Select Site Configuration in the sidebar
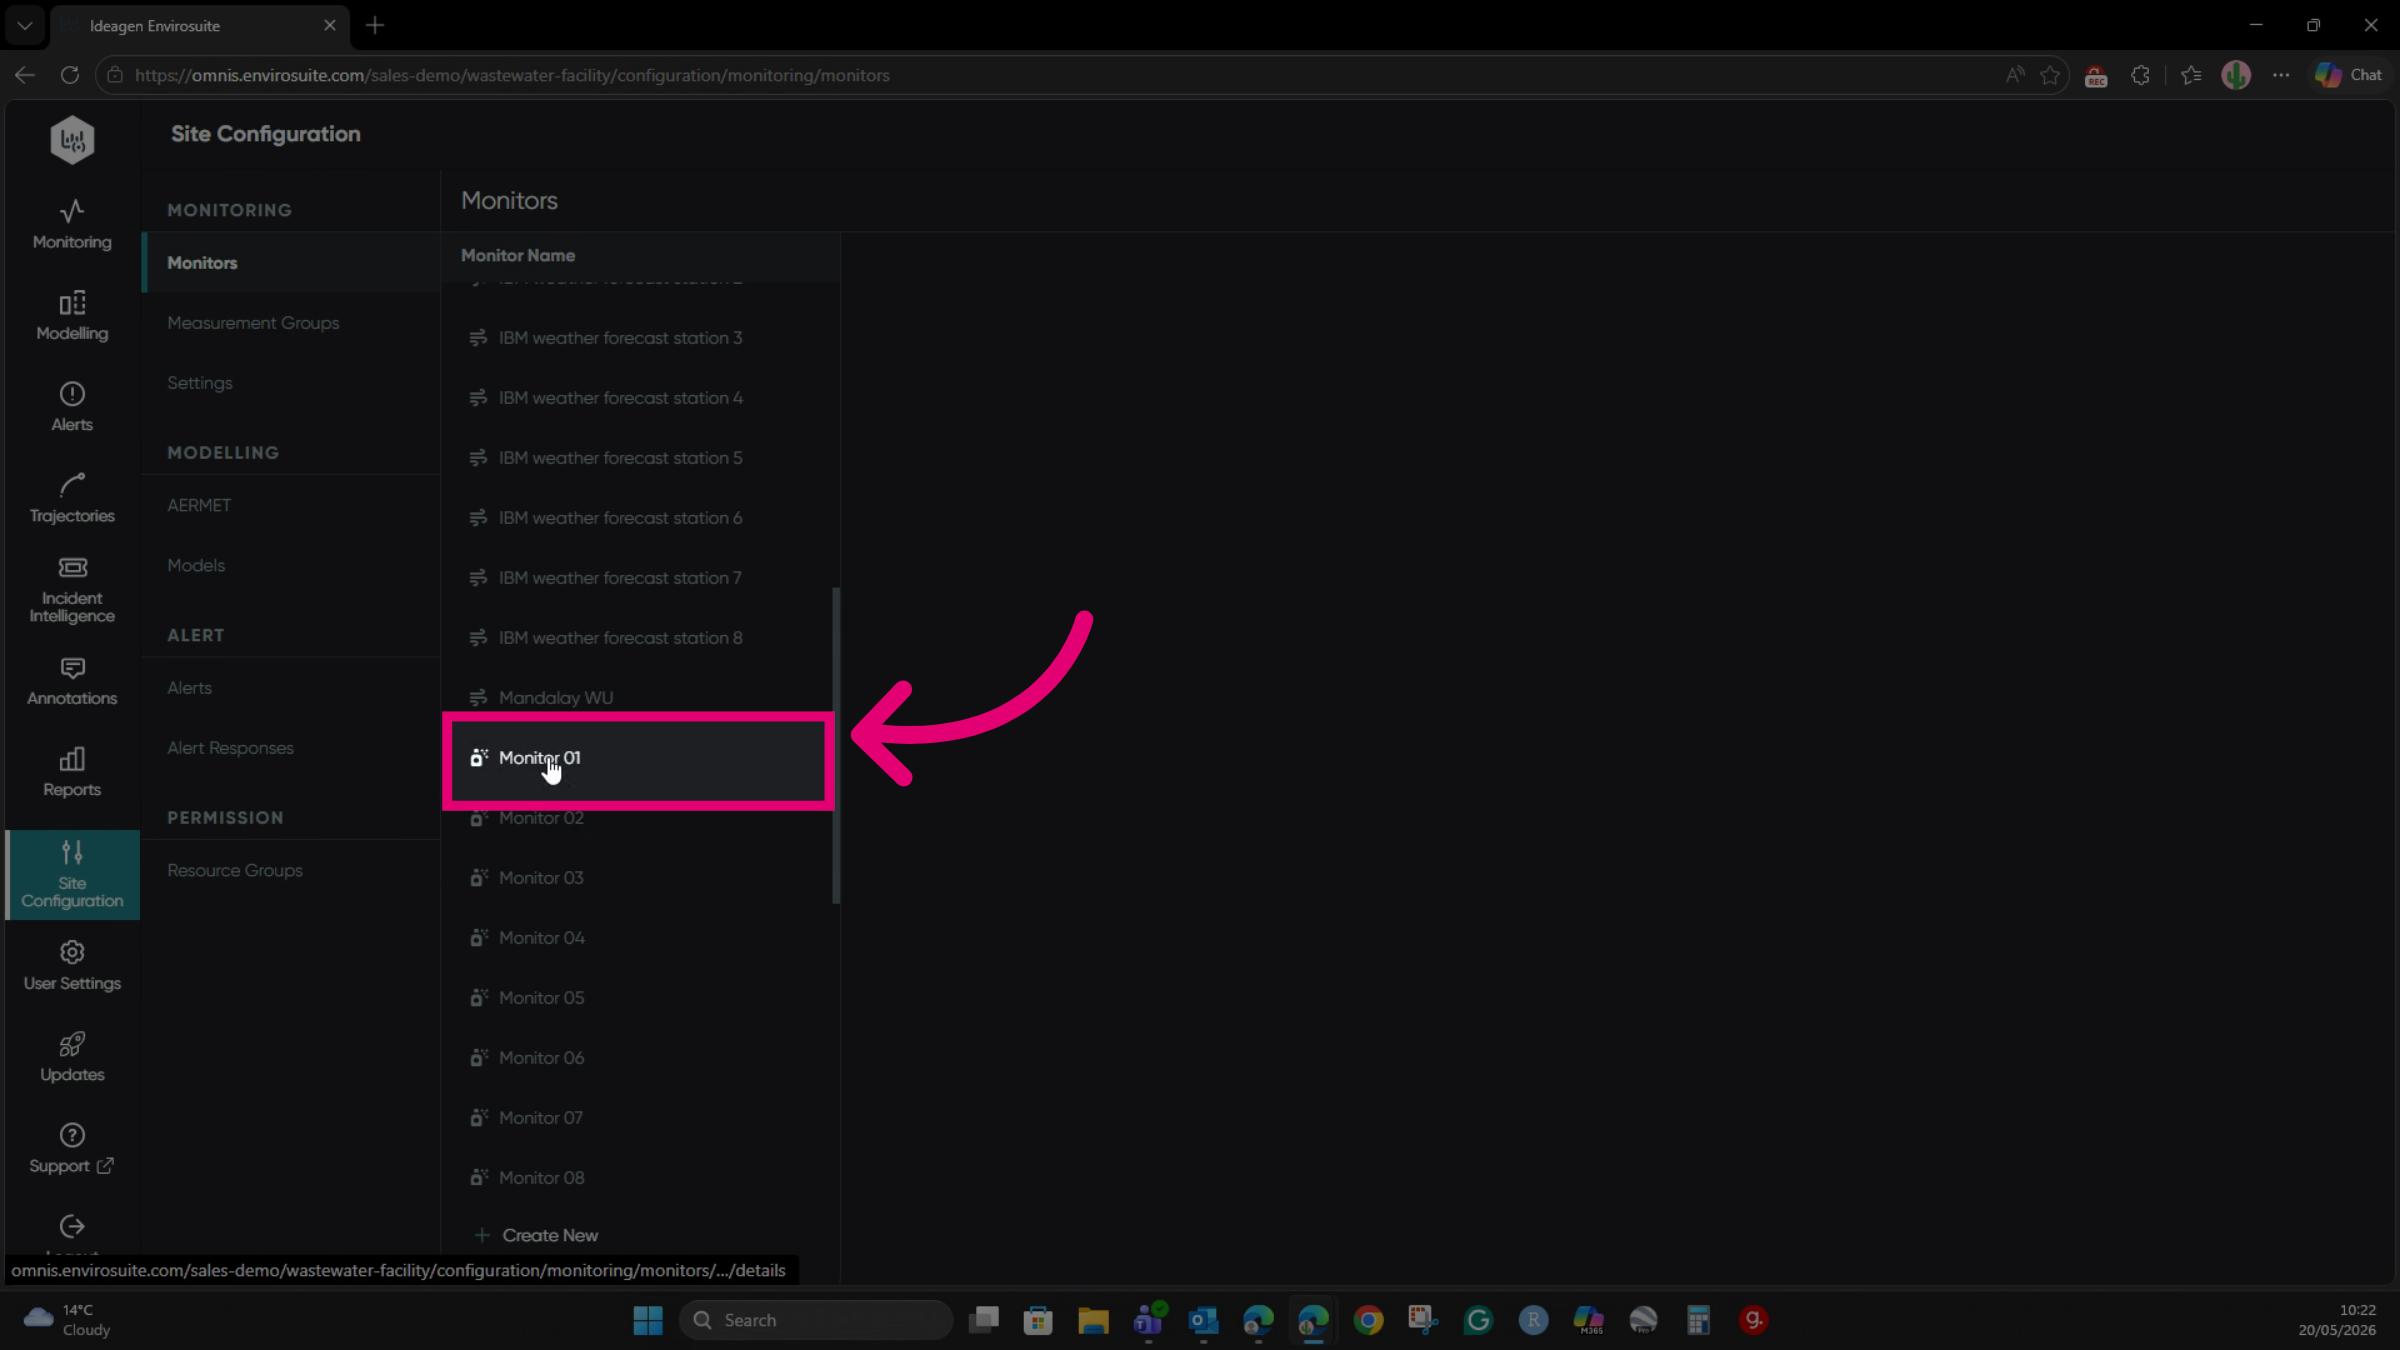 click(72, 874)
